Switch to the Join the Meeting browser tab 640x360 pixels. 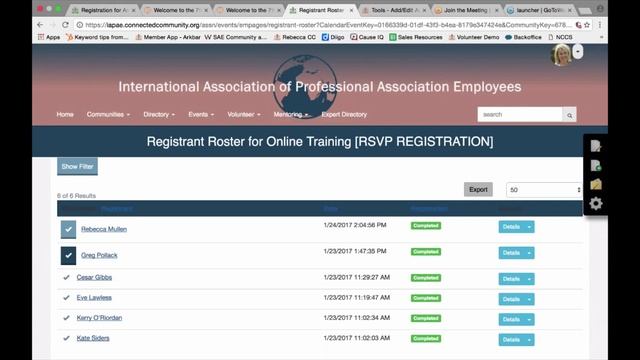click(466, 10)
